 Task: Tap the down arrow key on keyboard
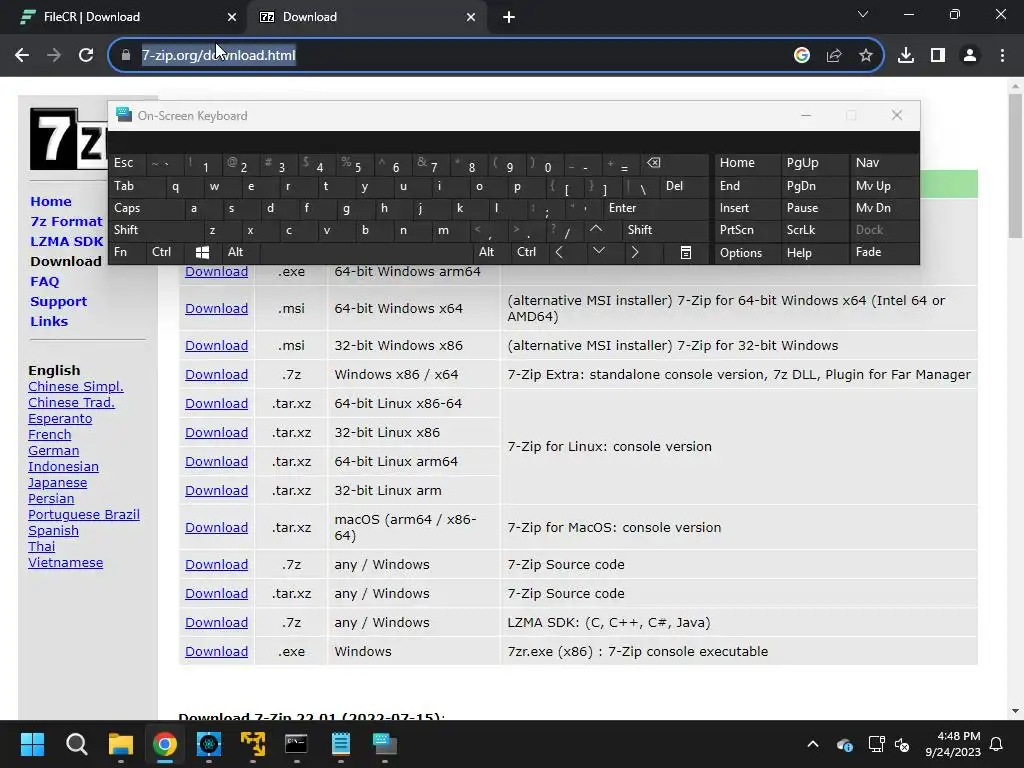(x=598, y=251)
